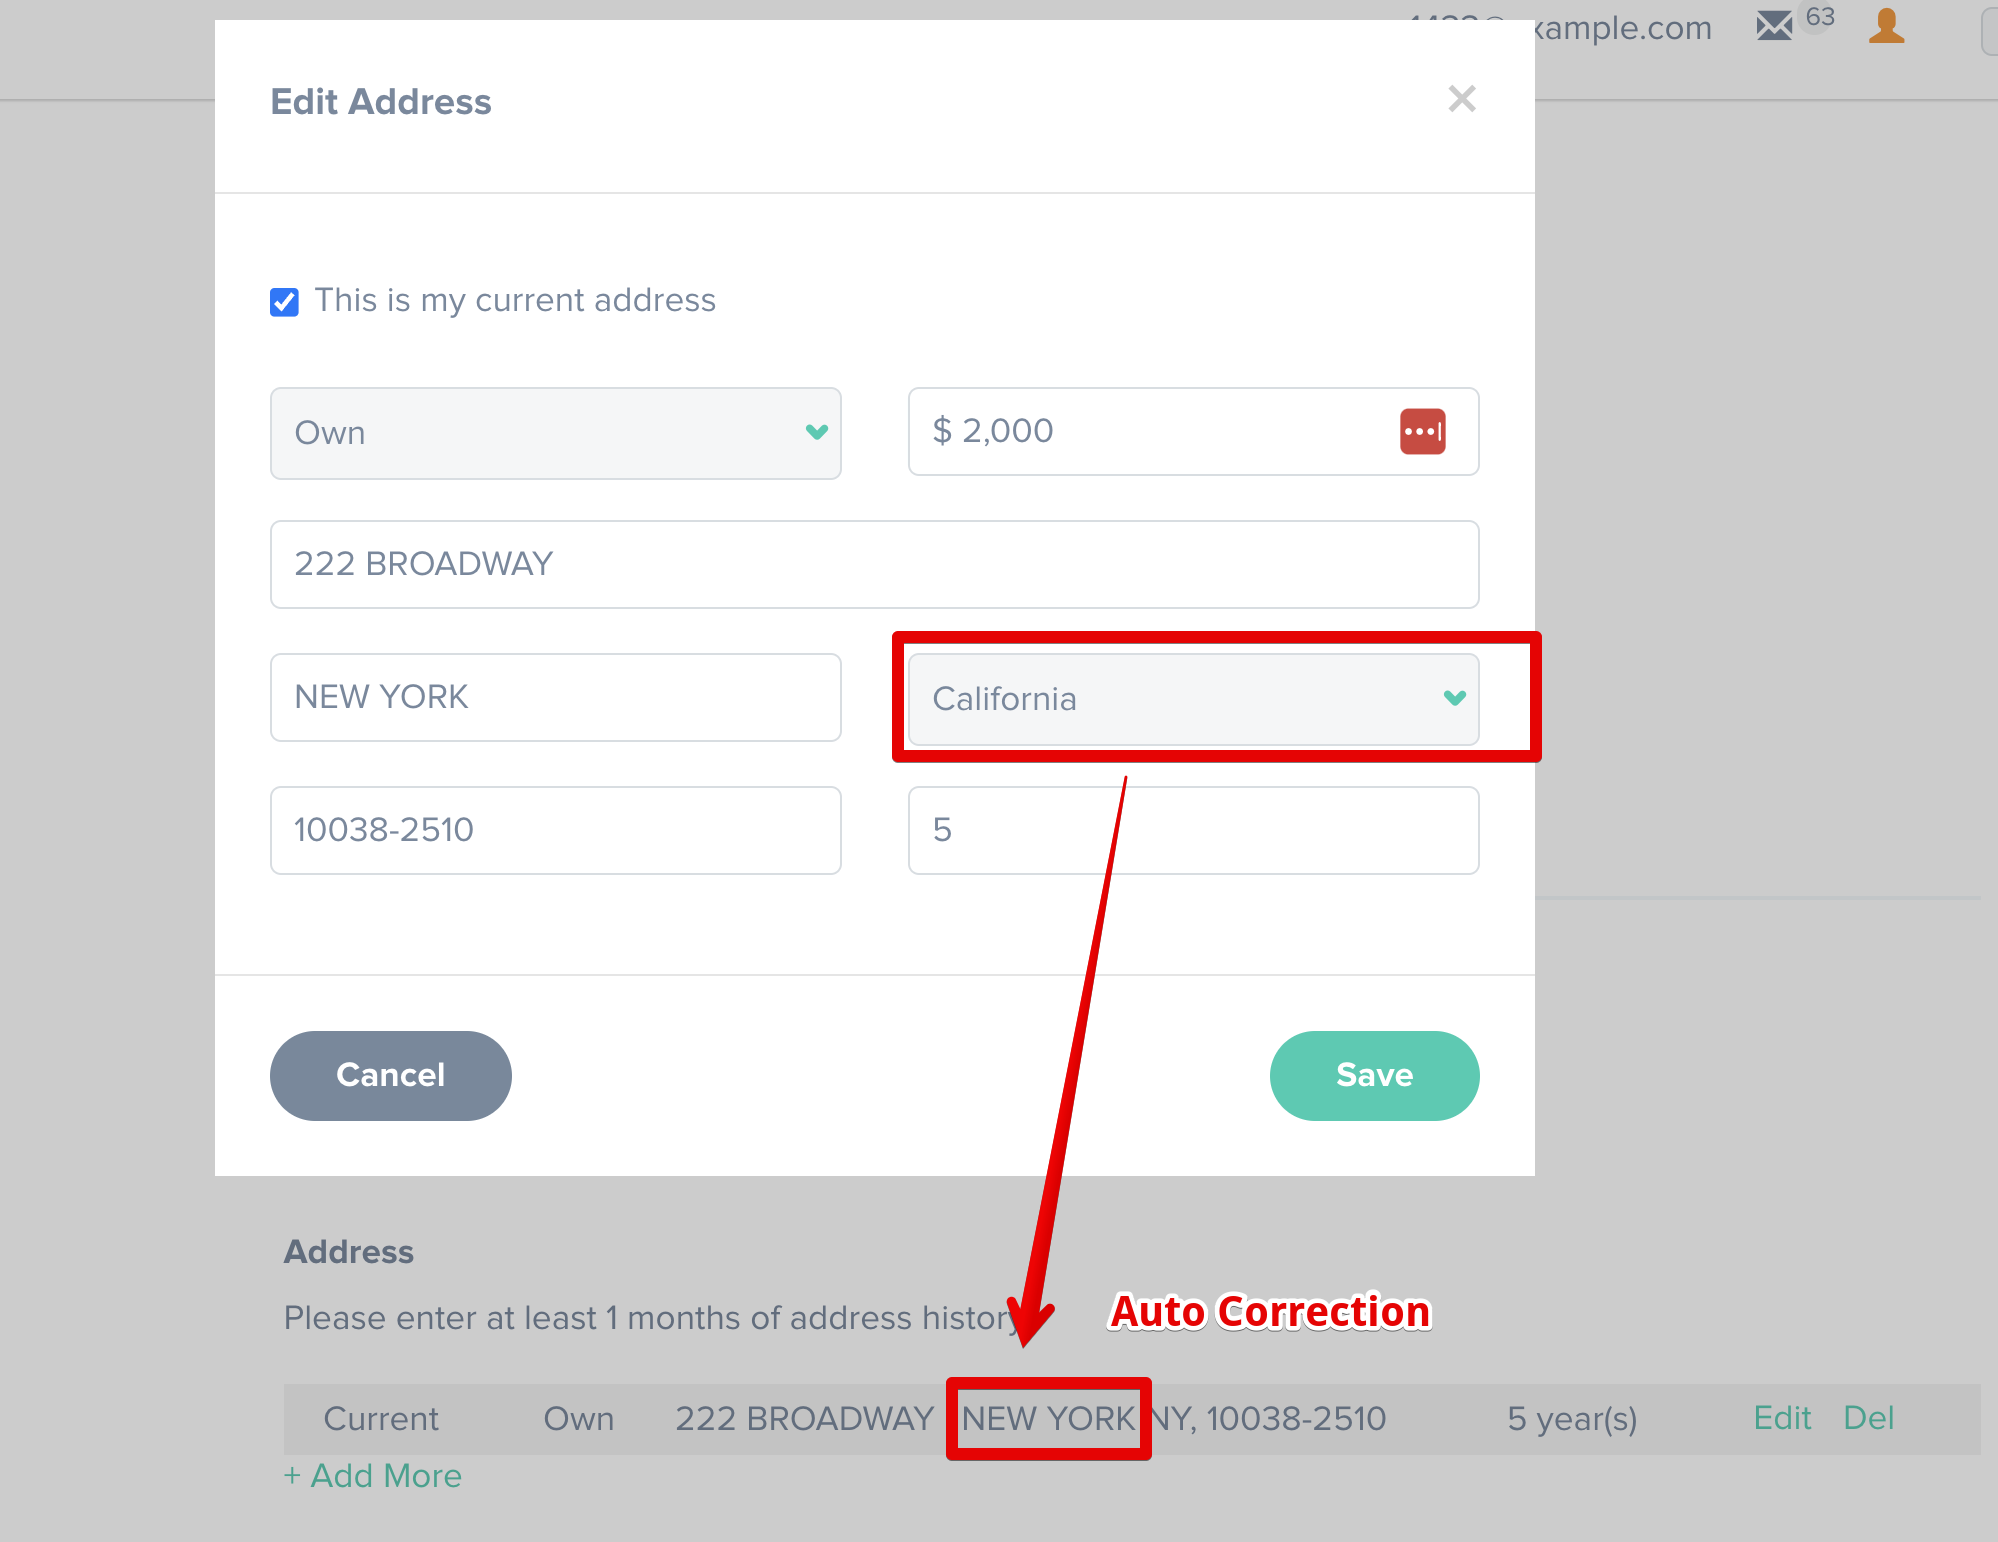1998x1542 pixels.
Task: Click the red password manager icon
Action: point(1422,432)
